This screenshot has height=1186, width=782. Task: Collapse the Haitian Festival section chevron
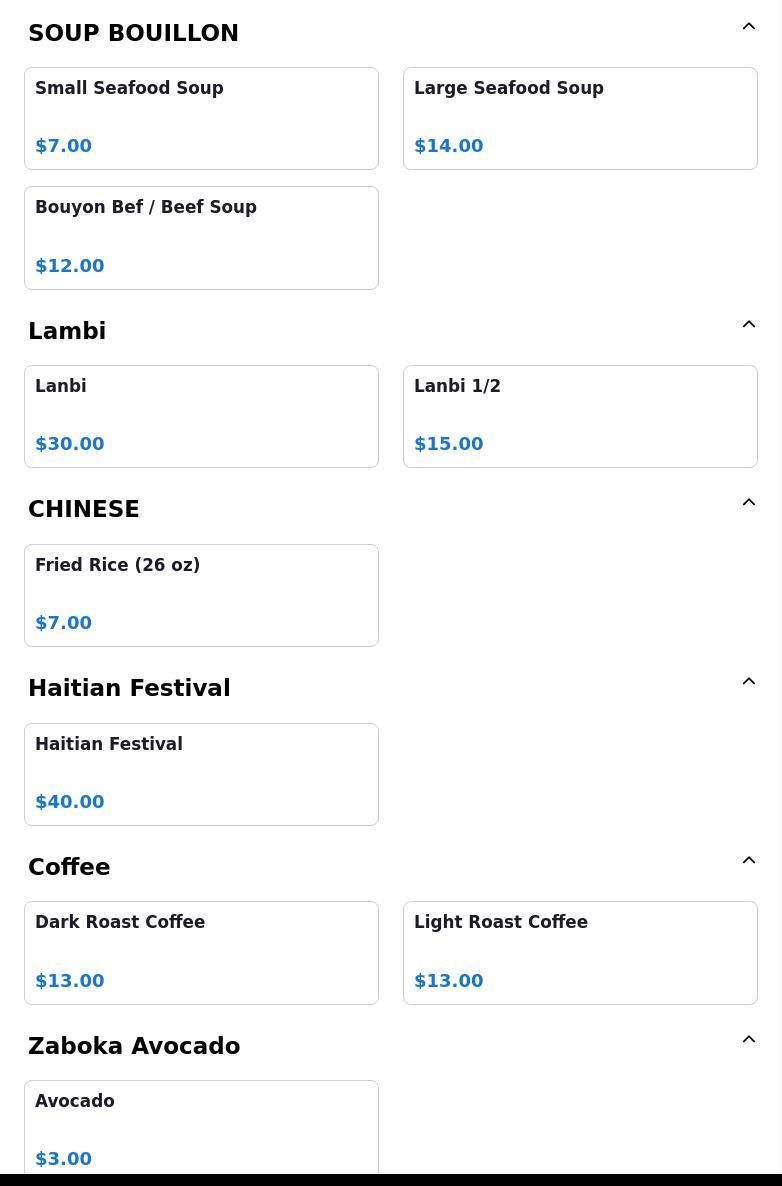[748, 682]
